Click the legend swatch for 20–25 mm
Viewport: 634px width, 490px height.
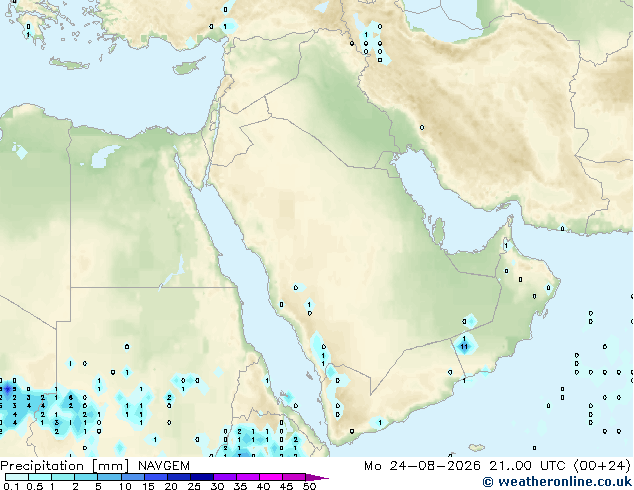click(x=178, y=477)
